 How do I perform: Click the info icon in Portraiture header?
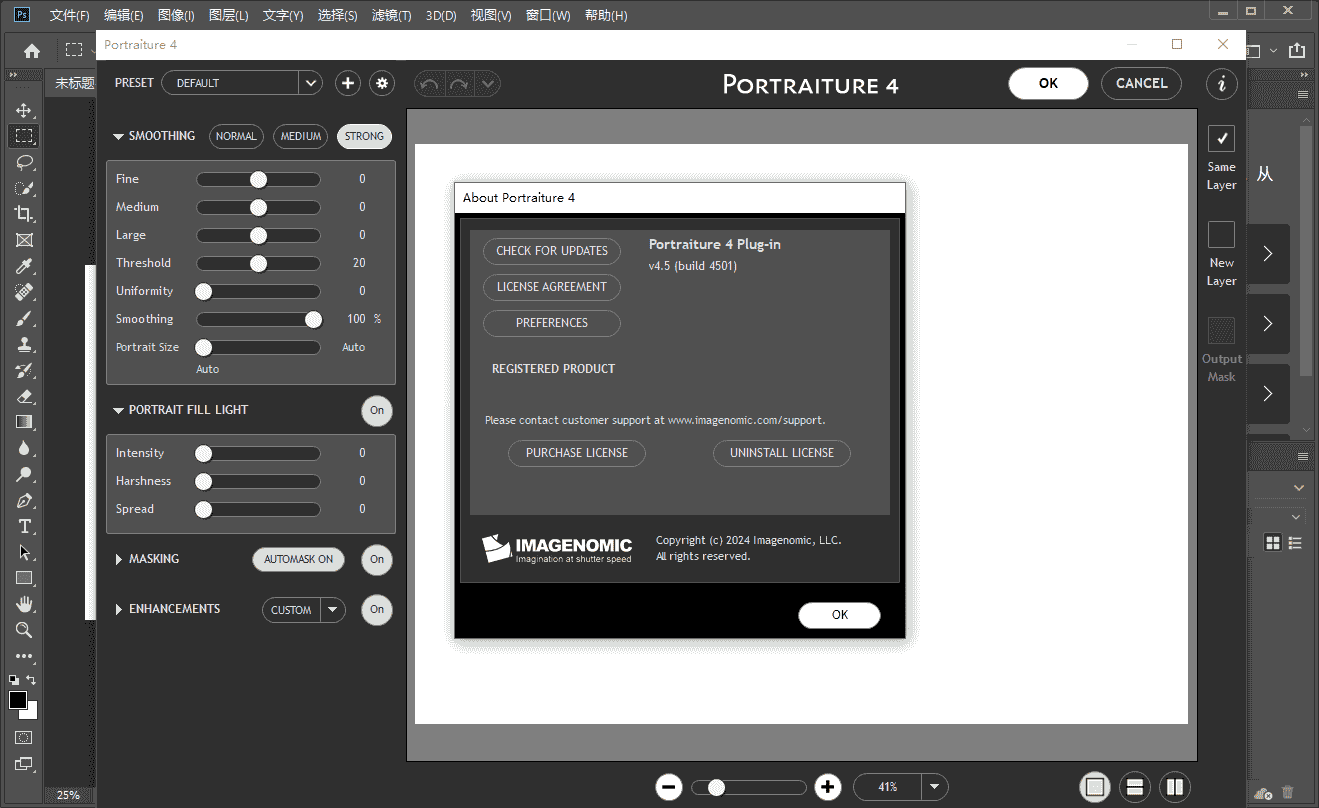tap(1221, 84)
